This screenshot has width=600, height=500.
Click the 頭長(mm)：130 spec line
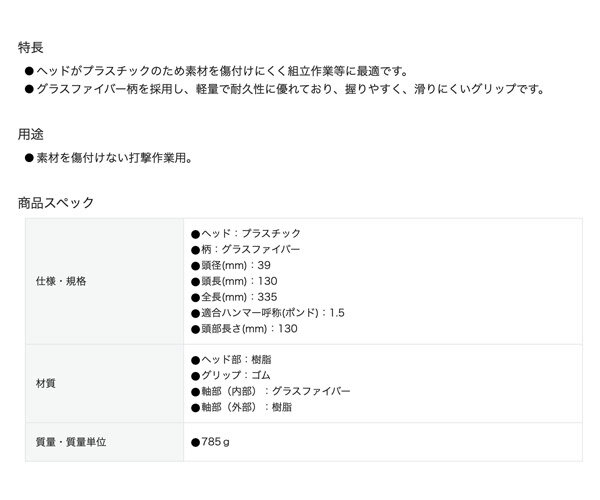[233, 281]
